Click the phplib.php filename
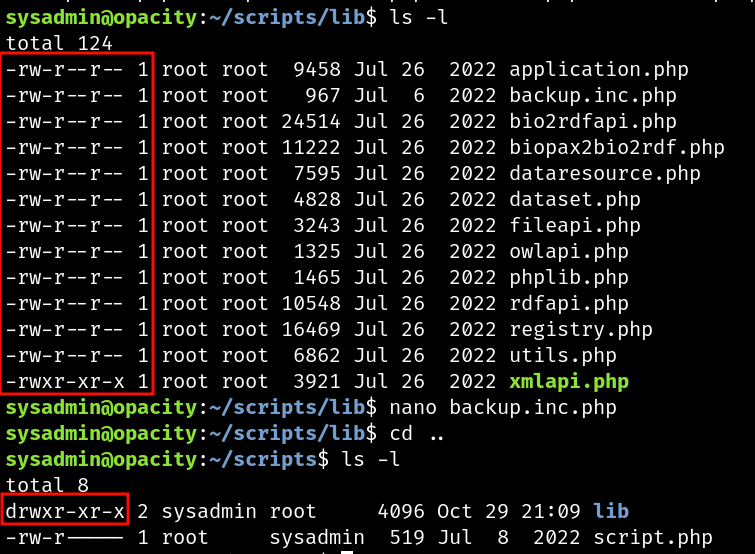The image size is (755, 554). point(569,278)
